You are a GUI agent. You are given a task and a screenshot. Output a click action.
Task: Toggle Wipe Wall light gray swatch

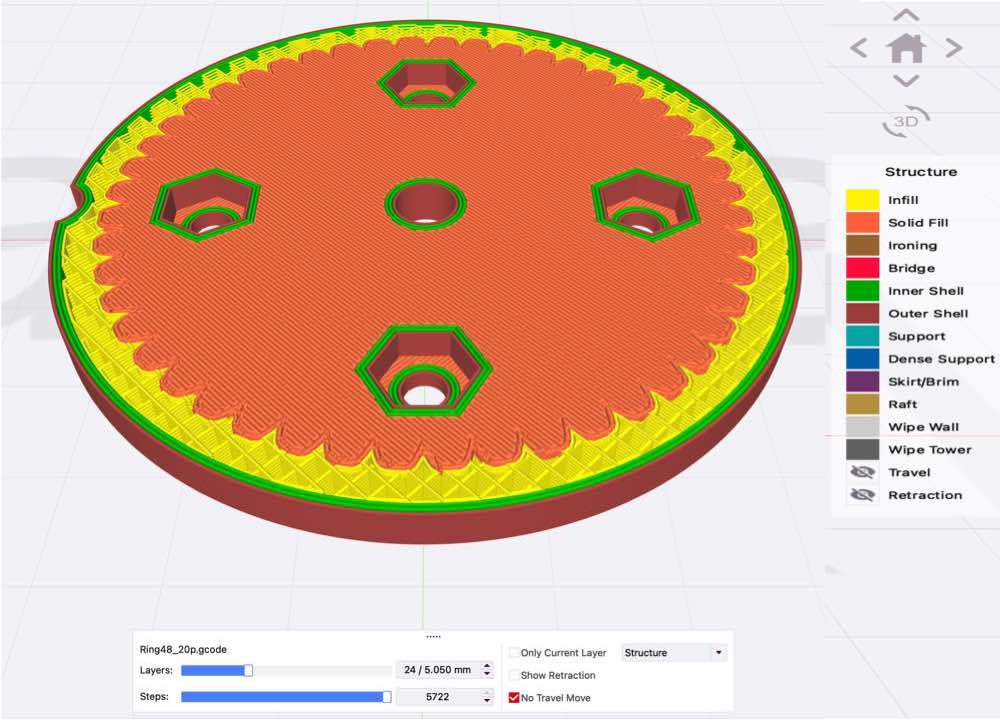862,427
